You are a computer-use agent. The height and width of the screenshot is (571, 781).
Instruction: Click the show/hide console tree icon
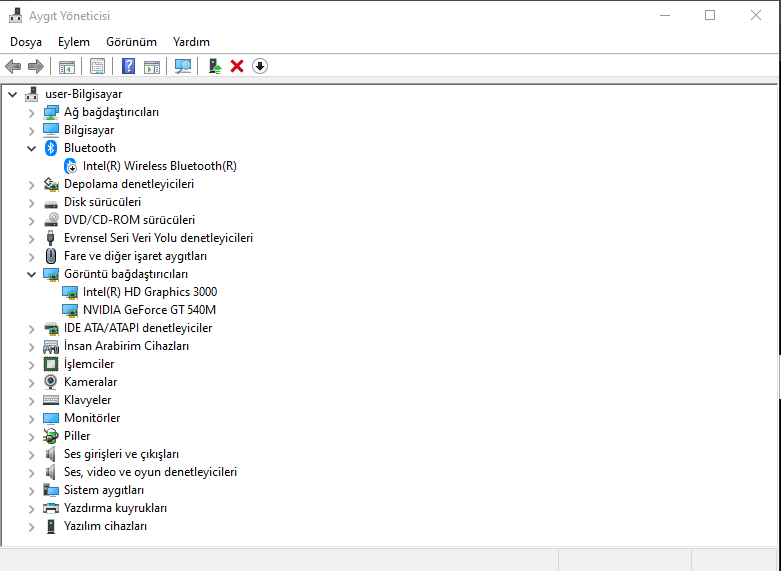tap(67, 66)
